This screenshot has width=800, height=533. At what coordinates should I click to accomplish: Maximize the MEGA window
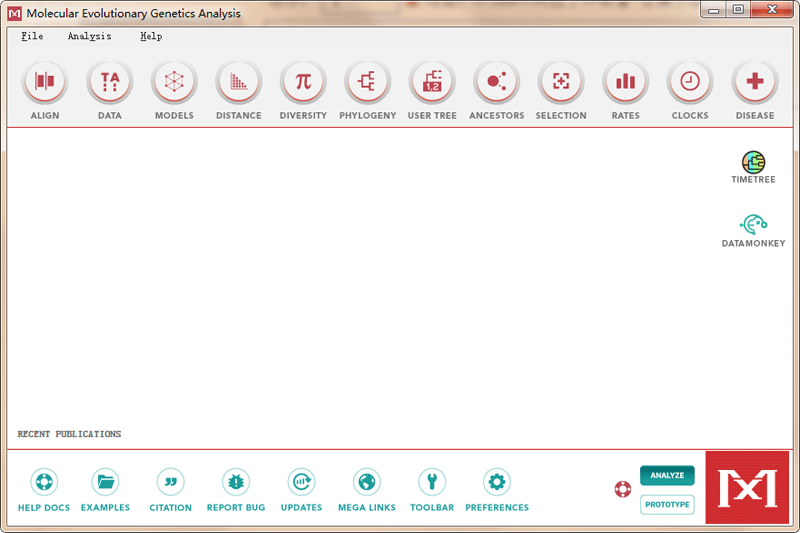[x=738, y=10]
